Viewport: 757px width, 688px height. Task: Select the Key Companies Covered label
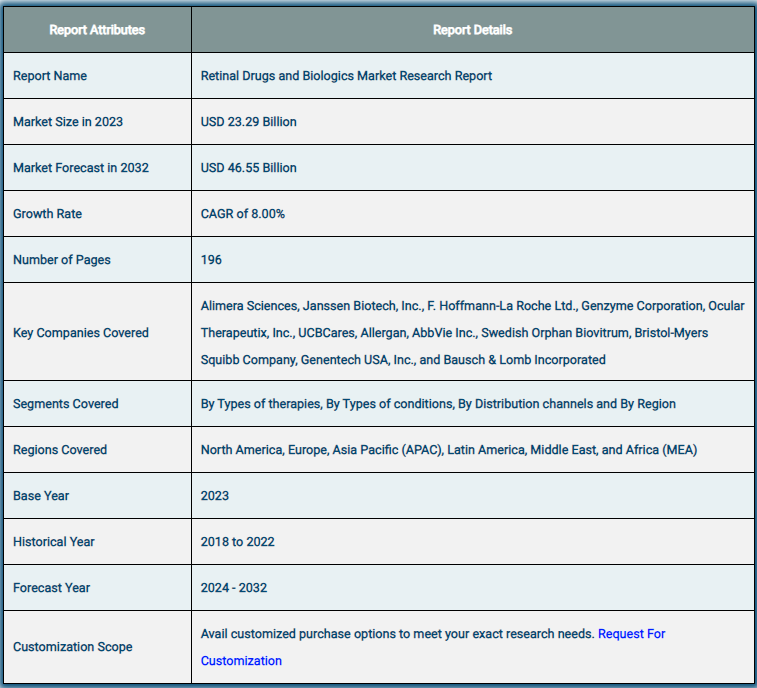pos(81,333)
